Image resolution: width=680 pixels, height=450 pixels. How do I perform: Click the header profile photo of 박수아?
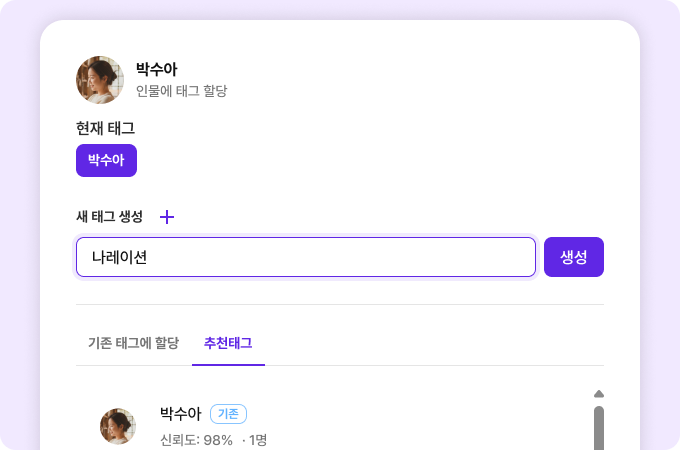[x=100, y=80]
